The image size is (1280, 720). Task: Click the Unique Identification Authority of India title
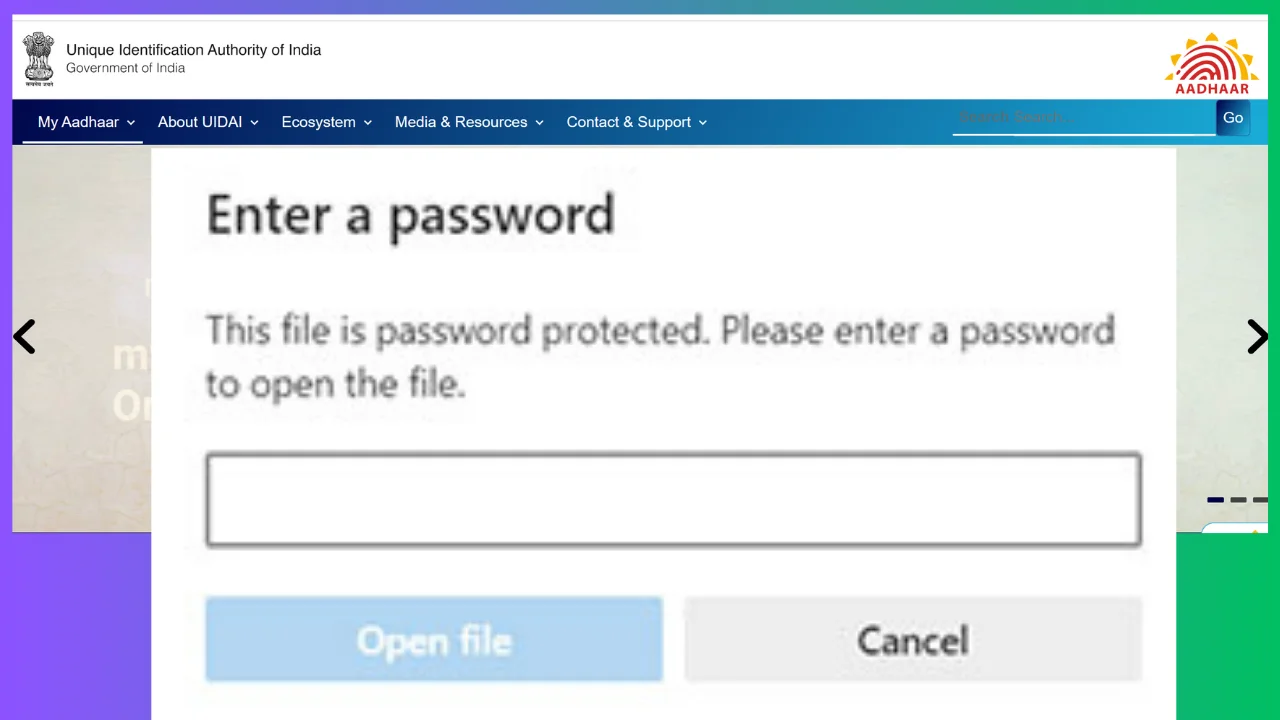(x=193, y=50)
